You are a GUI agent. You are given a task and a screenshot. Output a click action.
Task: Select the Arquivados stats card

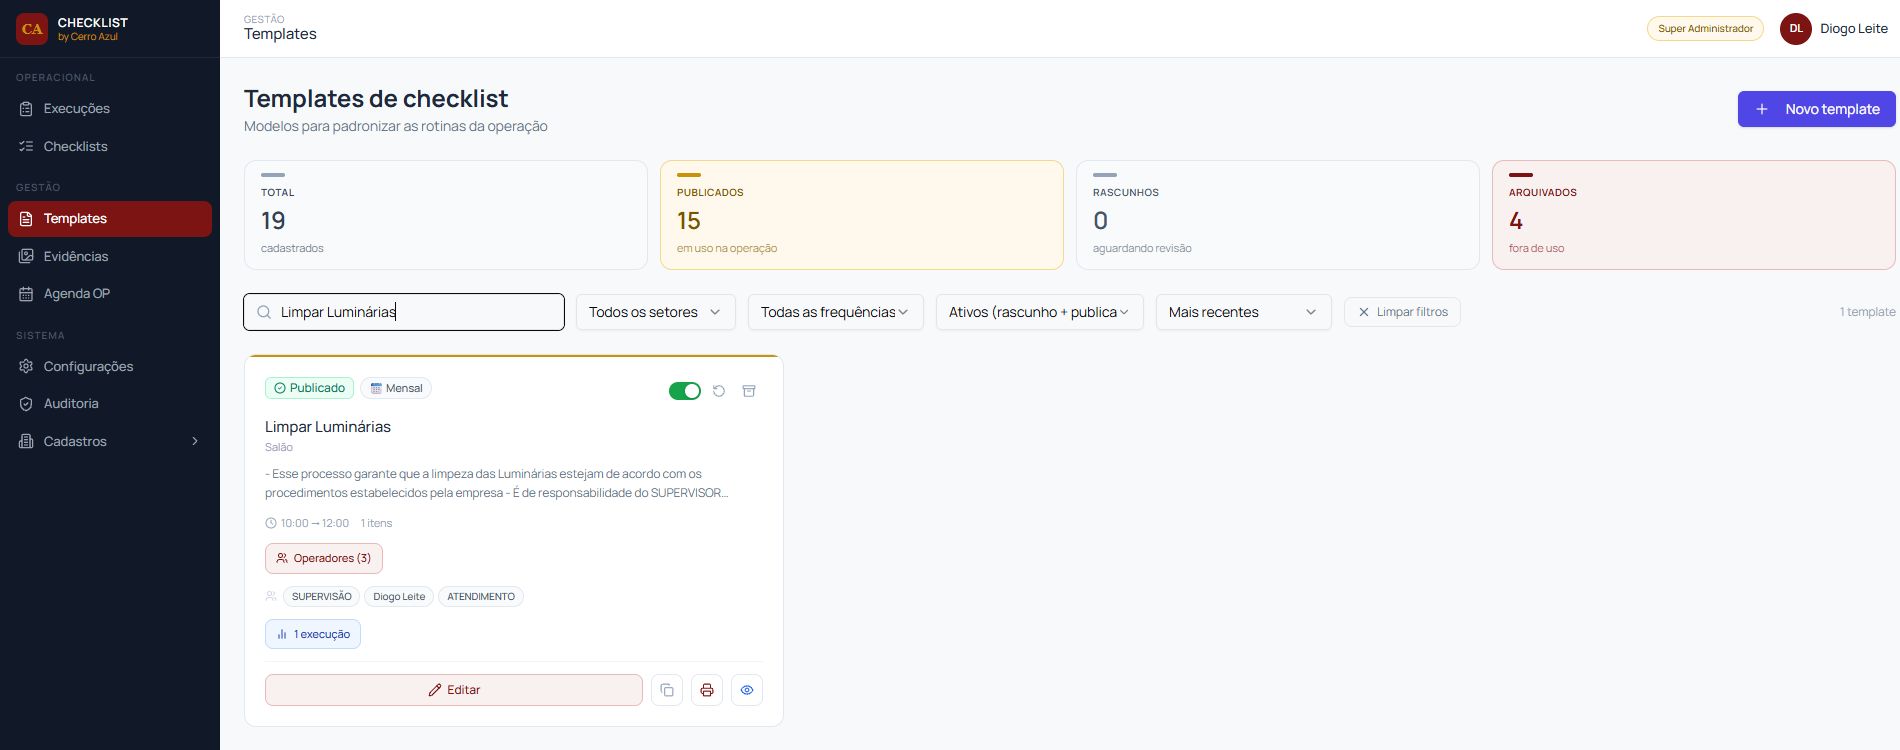click(x=1694, y=215)
